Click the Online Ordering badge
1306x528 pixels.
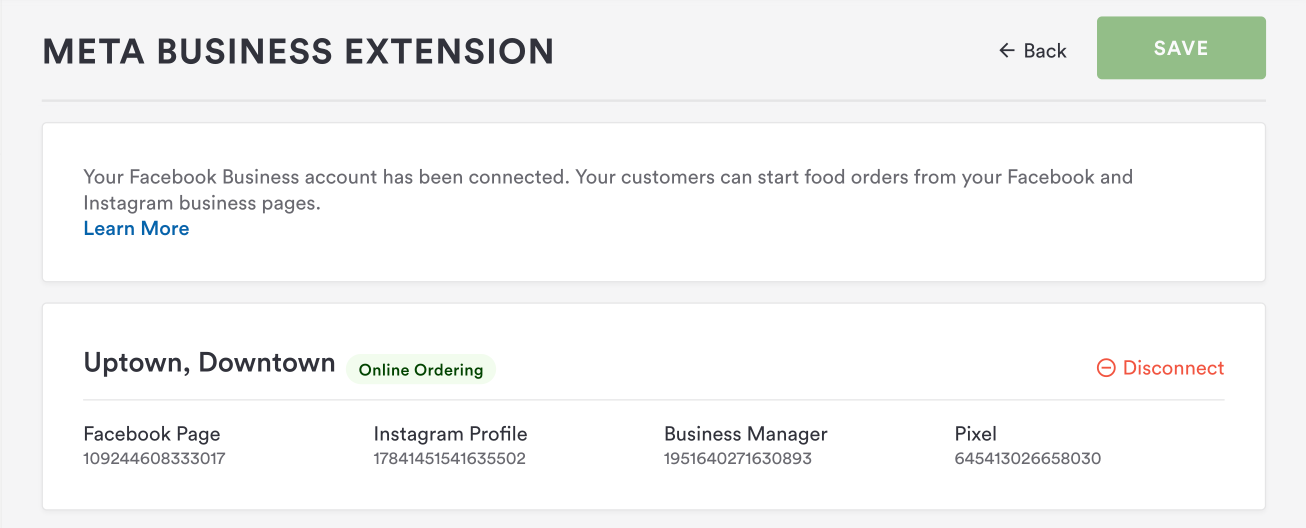pyautogui.click(x=421, y=370)
